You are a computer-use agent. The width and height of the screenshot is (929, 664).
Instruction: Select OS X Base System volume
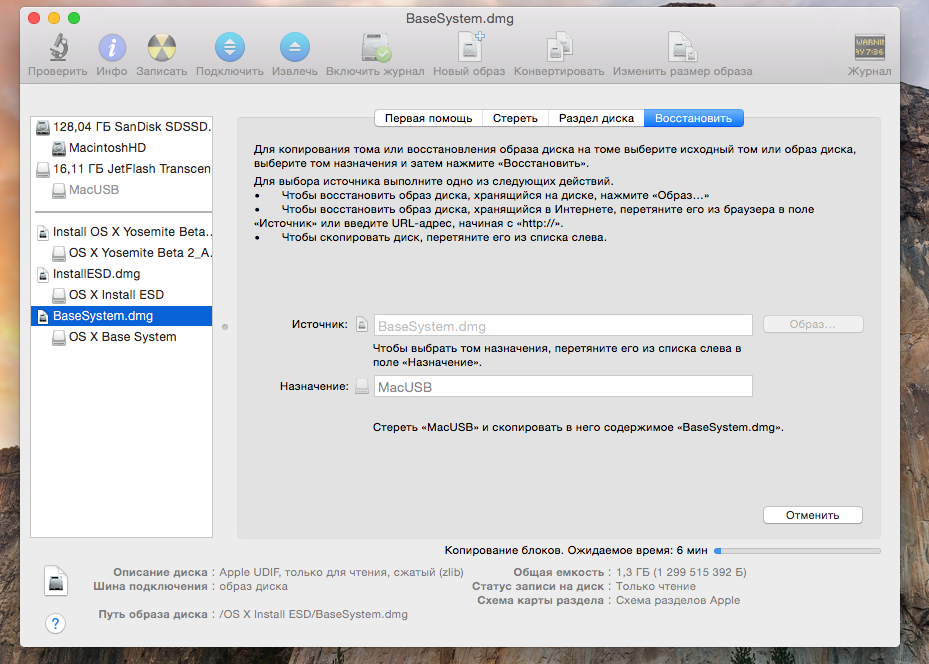(x=122, y=337)
